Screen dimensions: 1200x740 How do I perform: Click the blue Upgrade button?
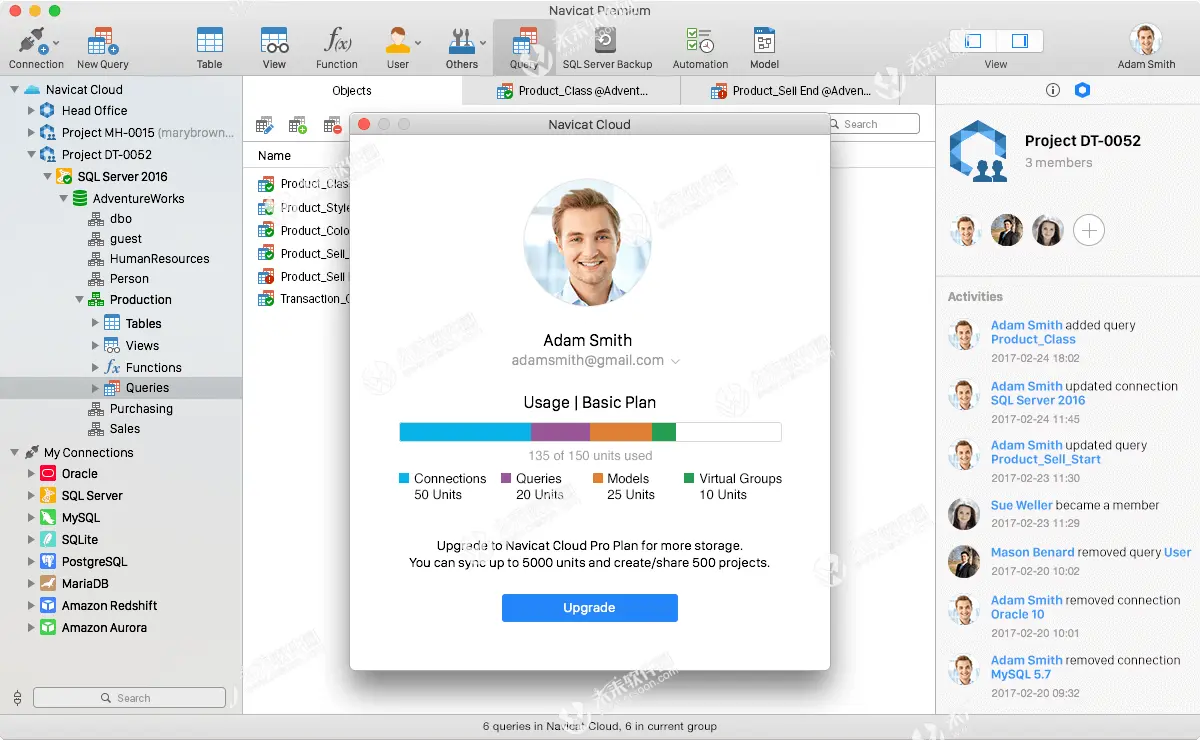pos(590,608)
